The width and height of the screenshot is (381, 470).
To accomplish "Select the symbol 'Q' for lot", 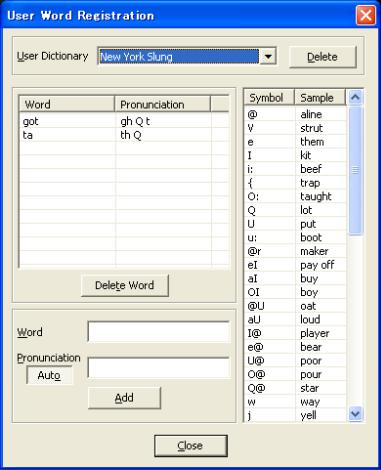I will coord(295,210).
